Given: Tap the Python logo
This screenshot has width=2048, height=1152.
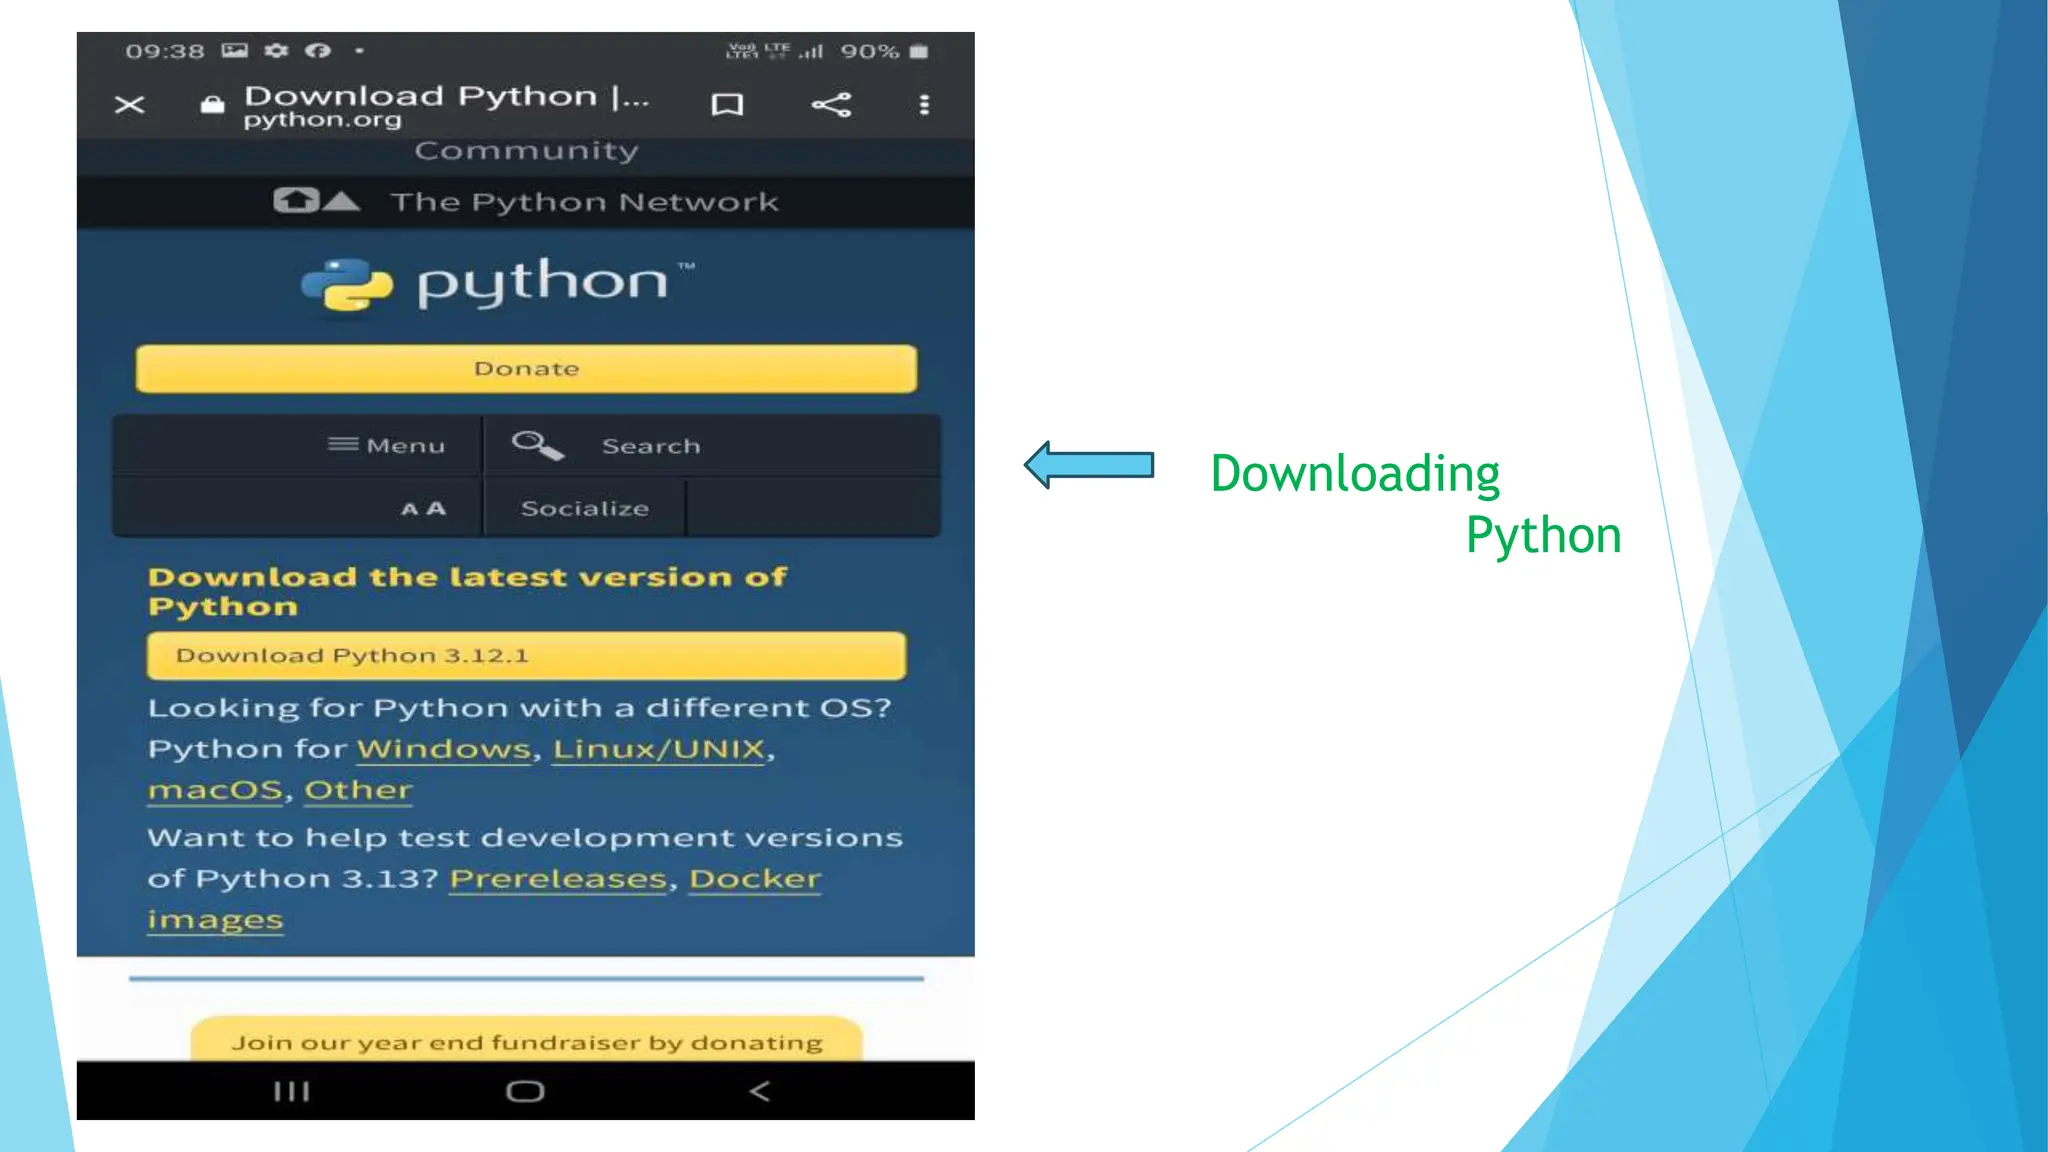Looking at the screenshot, I should pyautogui.click(x=498, y=284).
